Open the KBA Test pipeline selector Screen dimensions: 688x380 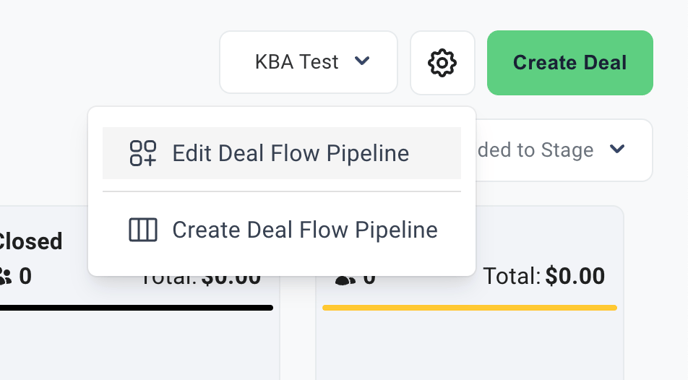(308, 62)
